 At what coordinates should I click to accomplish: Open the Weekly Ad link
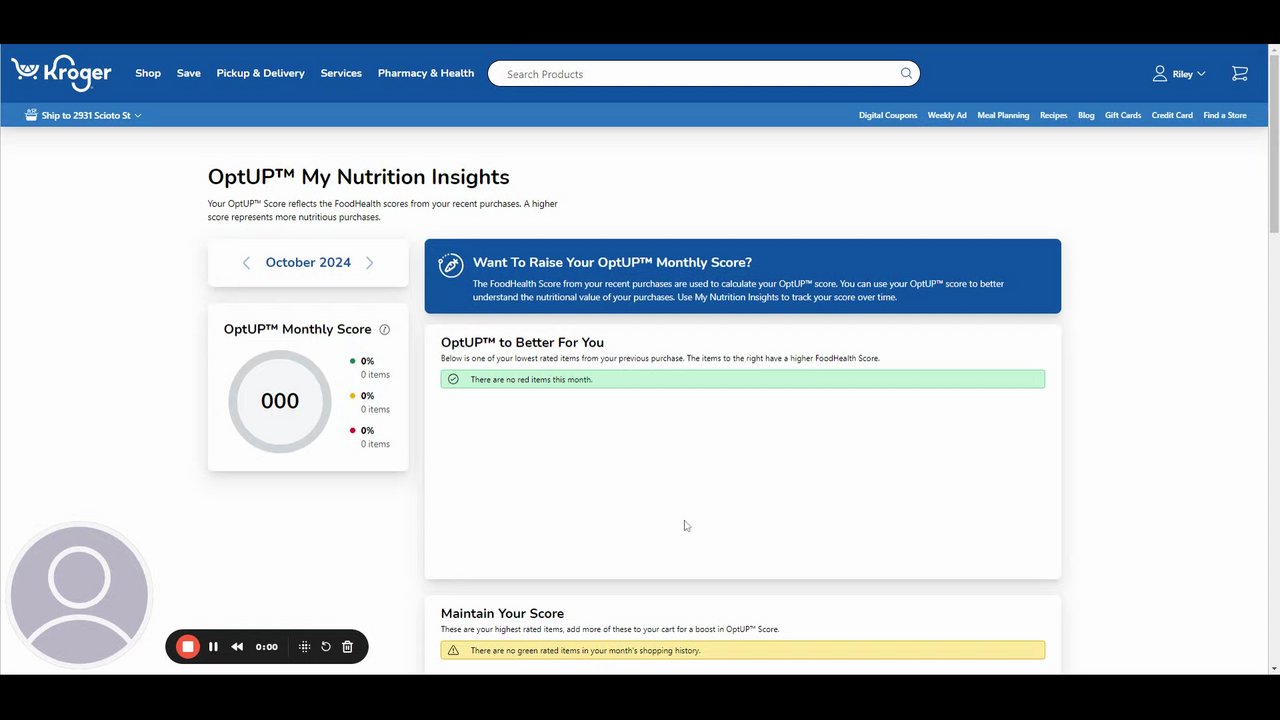pyautogui.click(x=947, y=115)
